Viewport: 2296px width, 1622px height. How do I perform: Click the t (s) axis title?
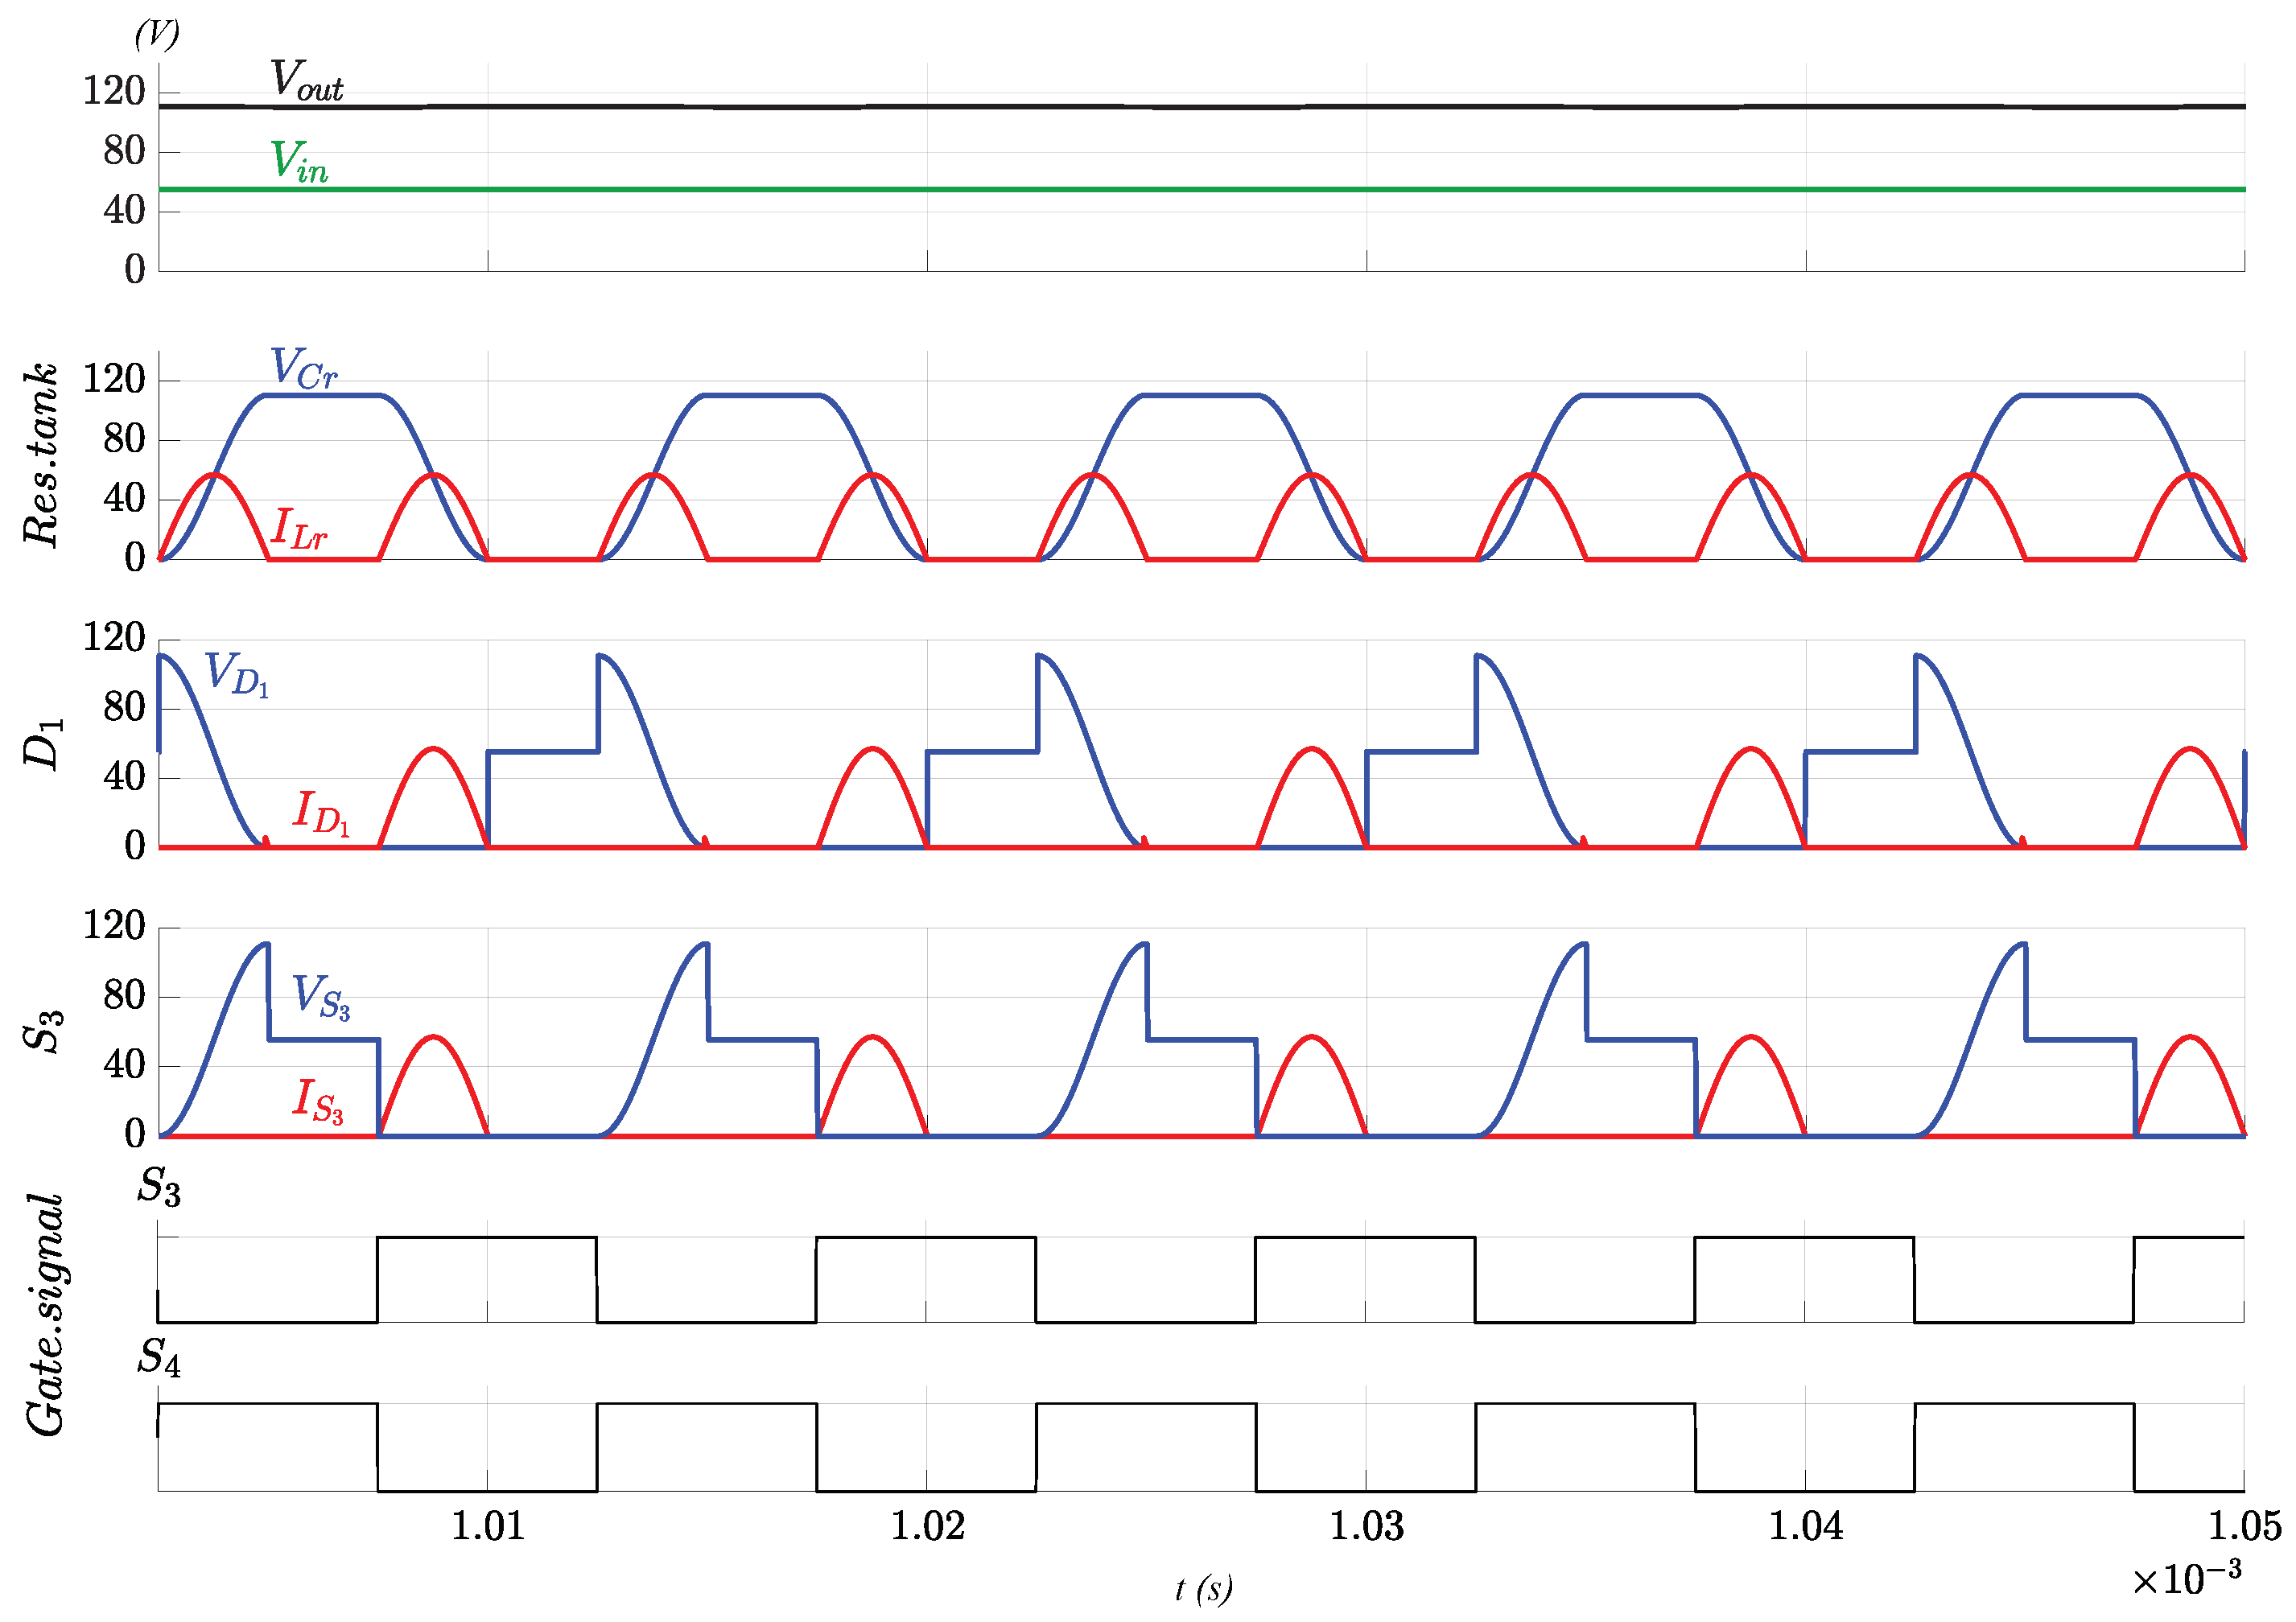pyautogui.click(x=1203, y=1588)
